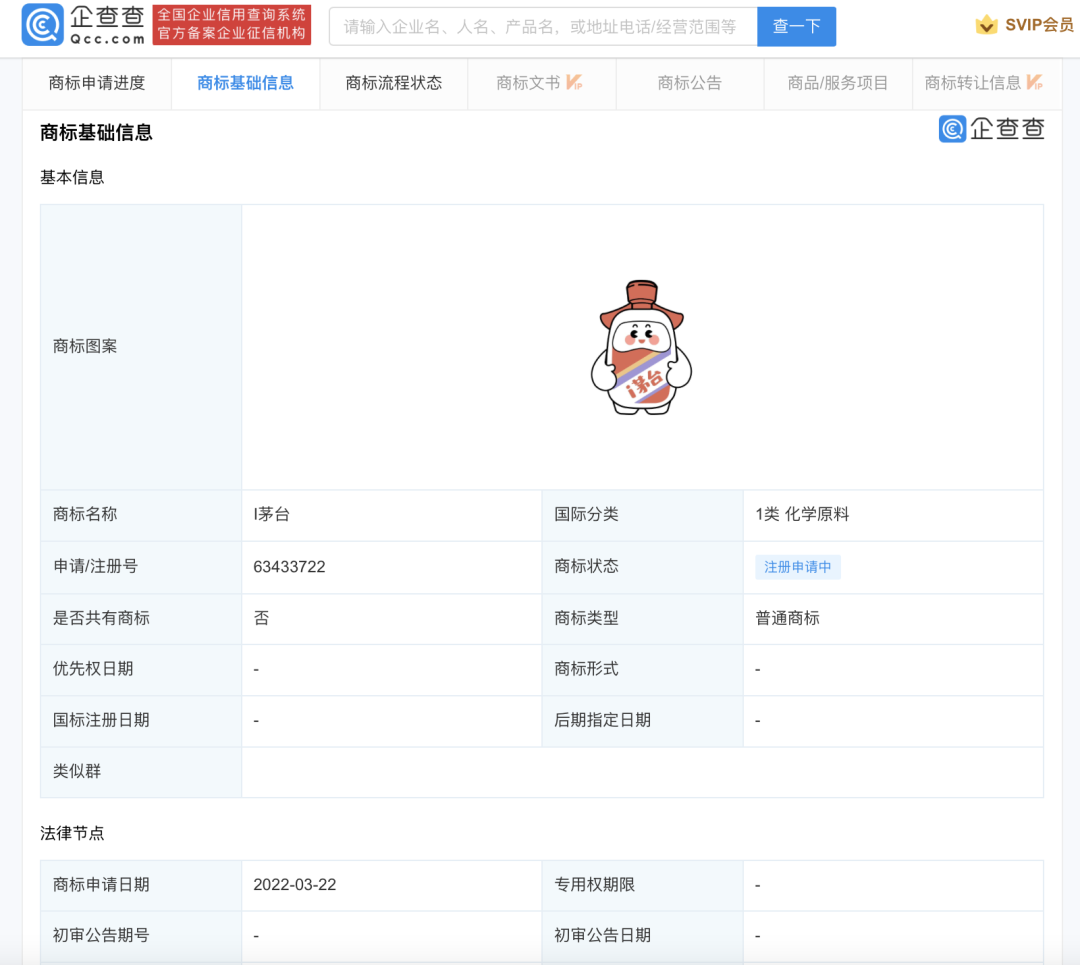Click the red 官方备案企业征信机构 banner
Screen dimensions: 1080x965
232,25
